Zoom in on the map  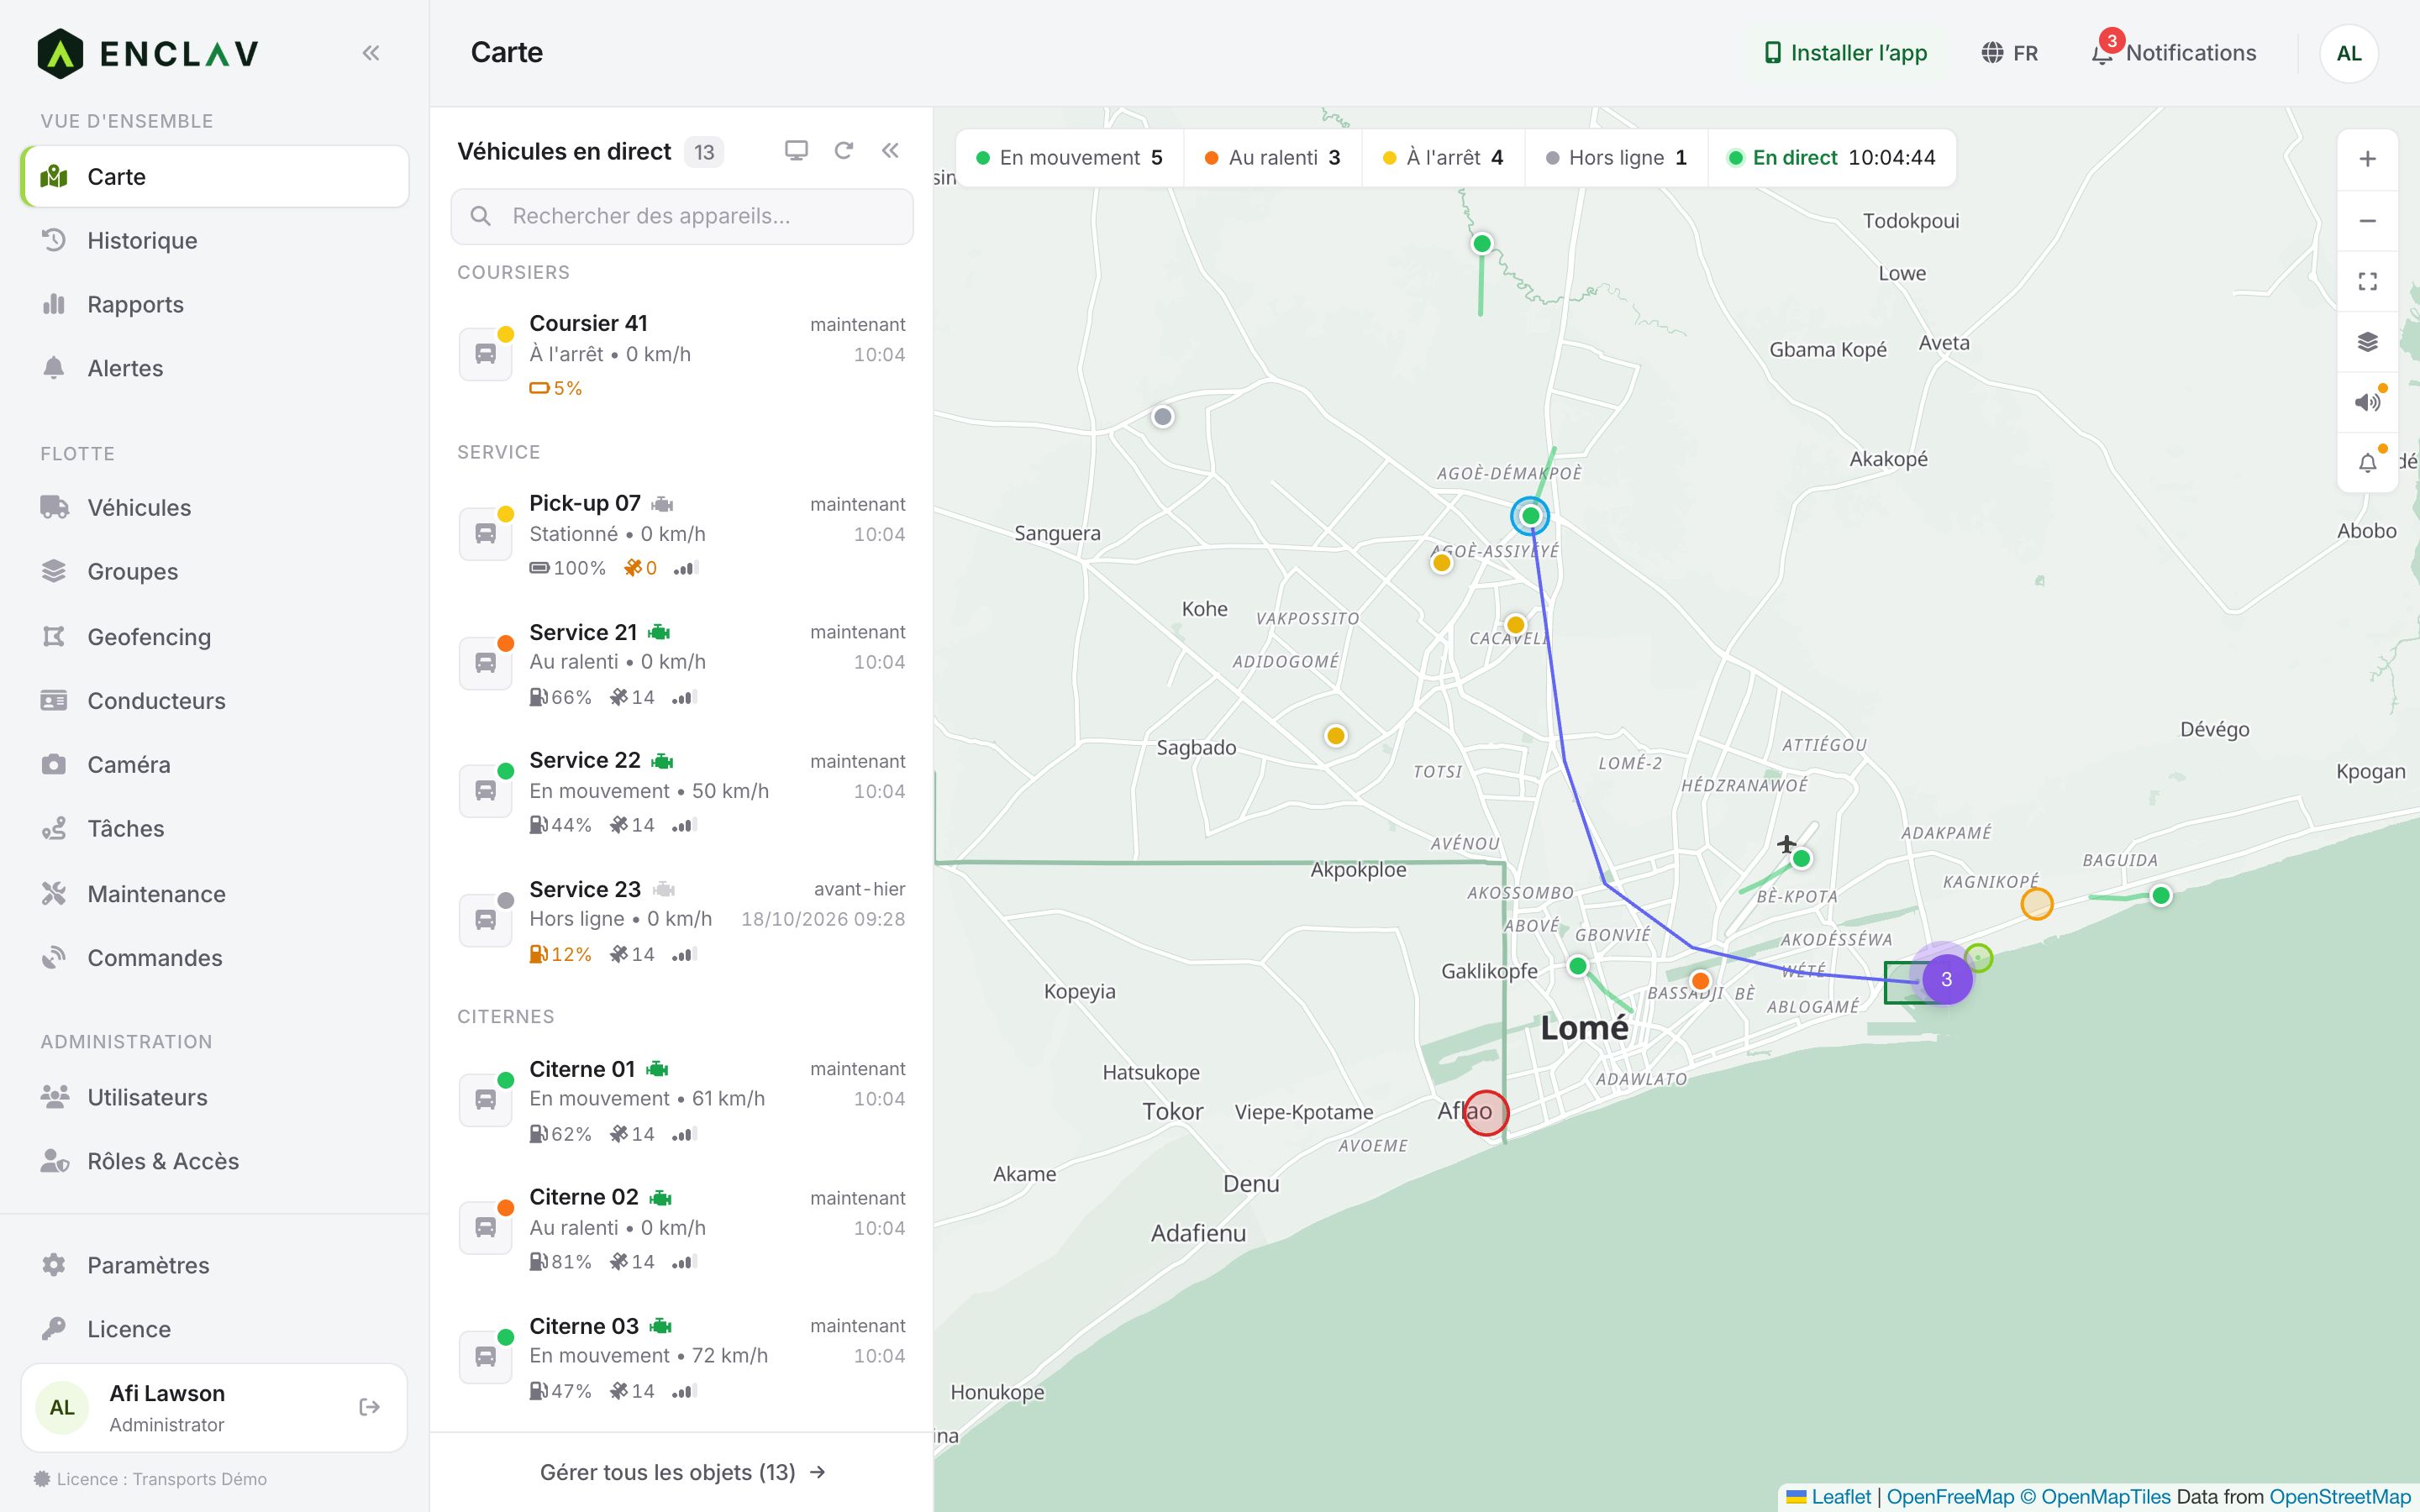click(x=2367, y=159)
